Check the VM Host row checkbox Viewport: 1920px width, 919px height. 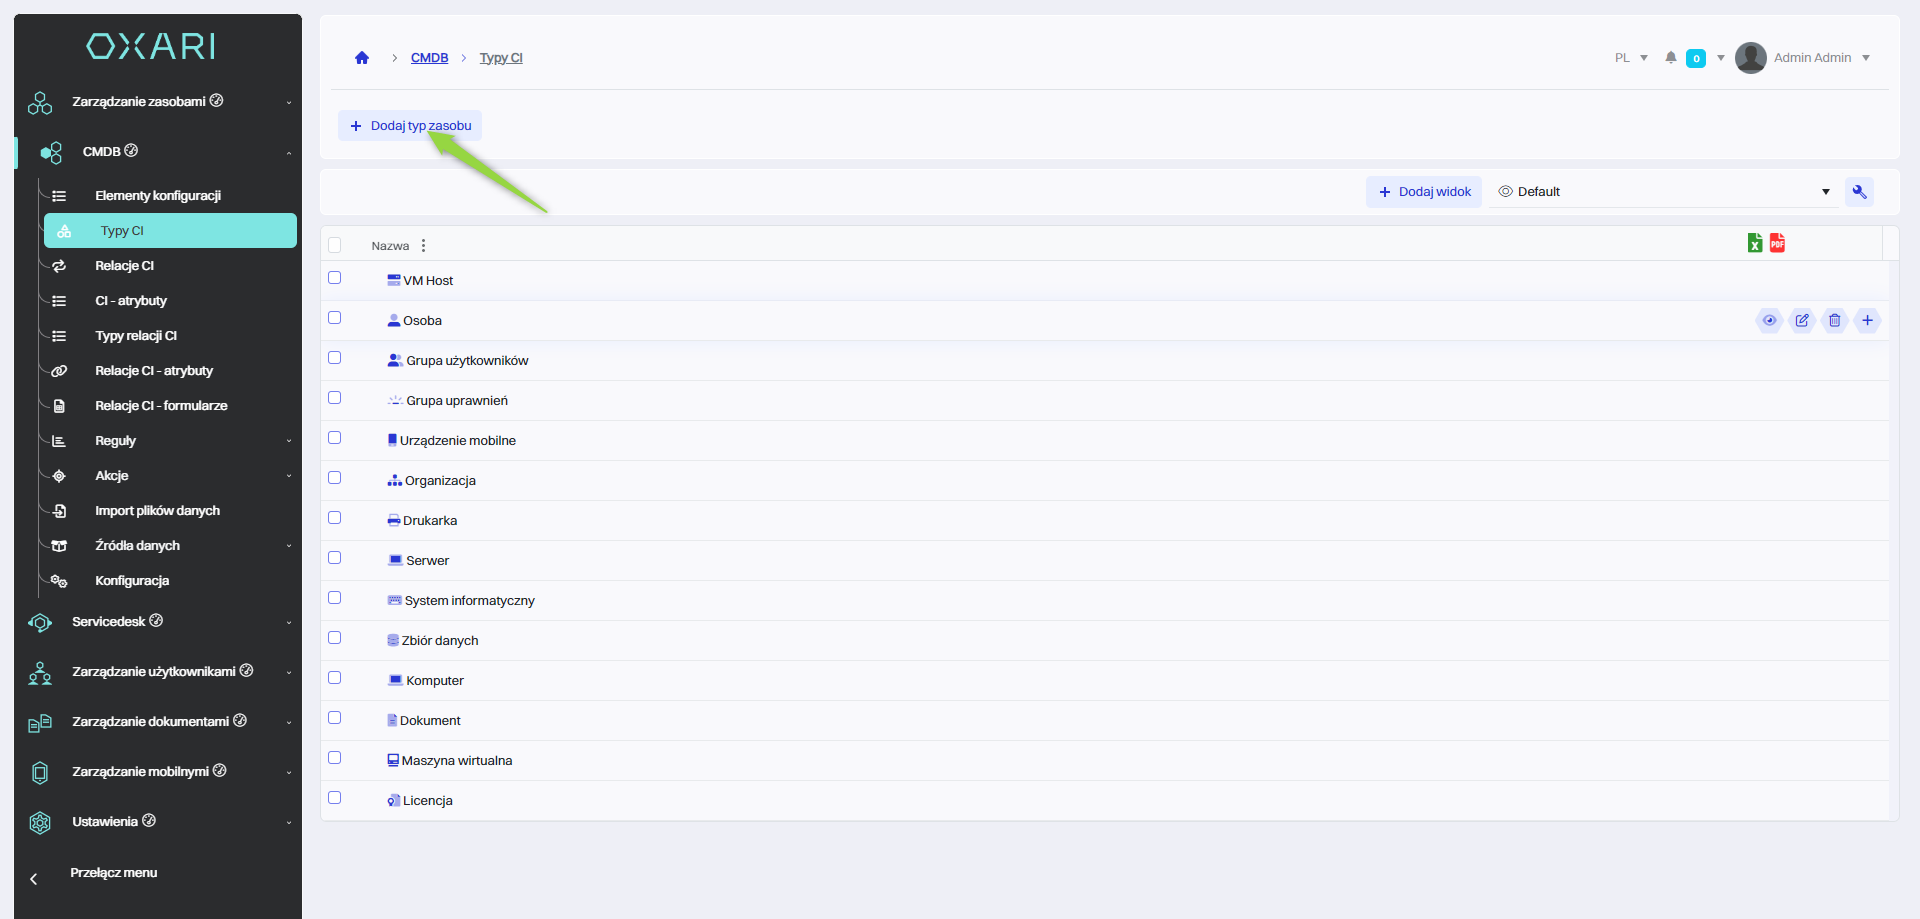pos(335,278)
